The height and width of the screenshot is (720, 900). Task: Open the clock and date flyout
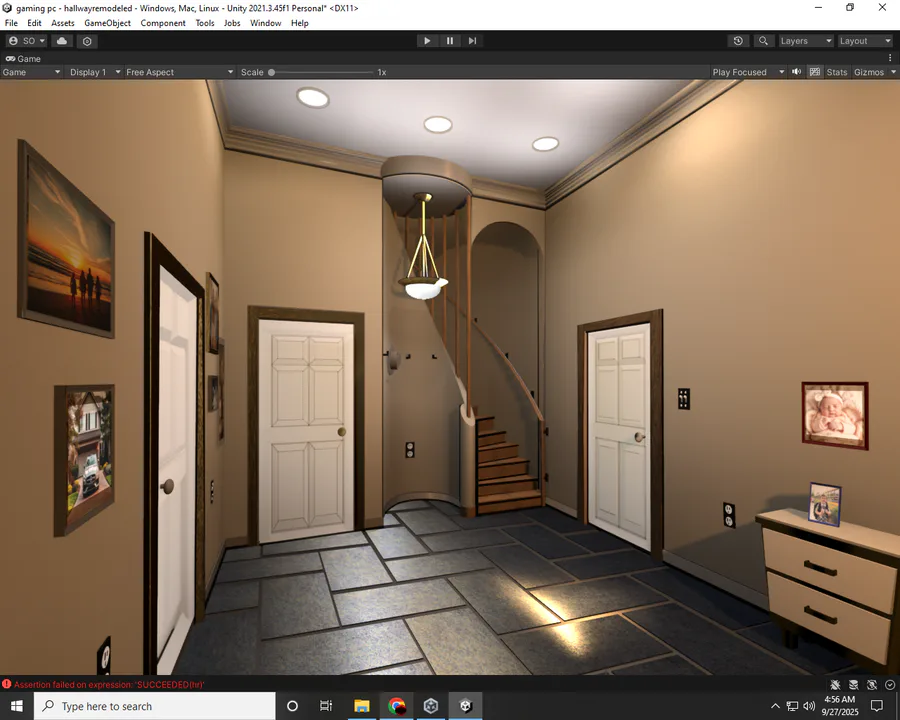point(840,706)
